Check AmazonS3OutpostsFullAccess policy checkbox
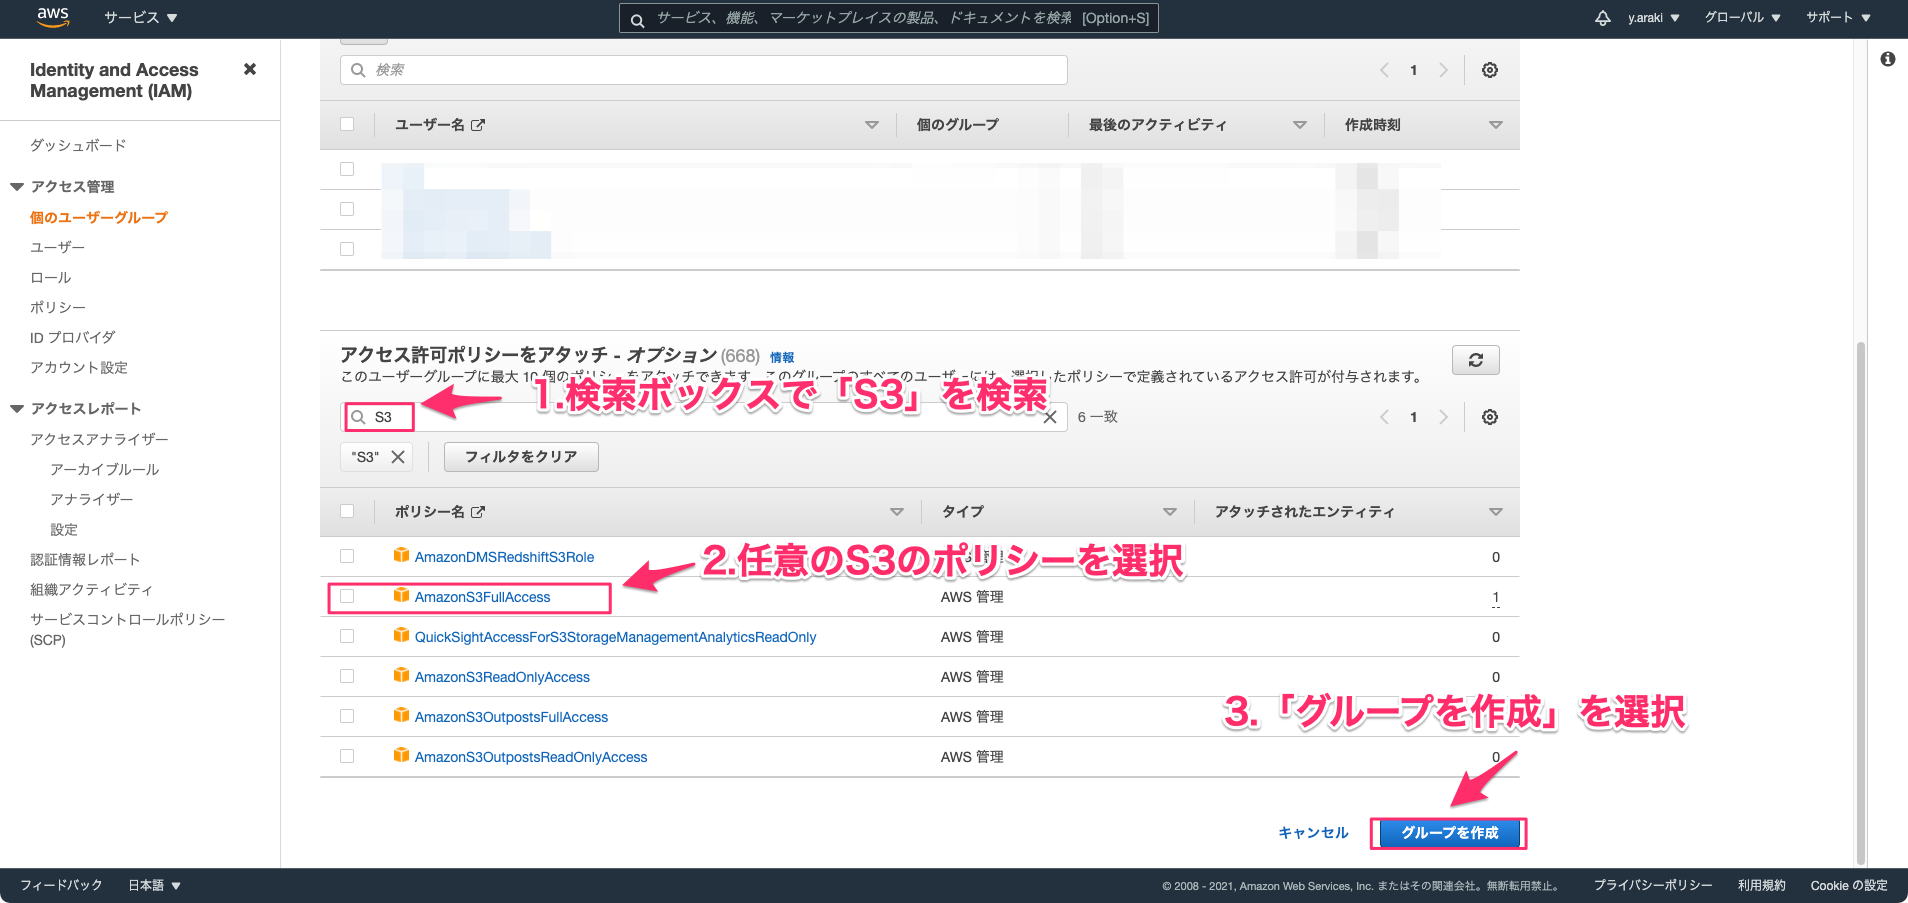This screenshot has height=903, width=1908. tap(347, 716)
